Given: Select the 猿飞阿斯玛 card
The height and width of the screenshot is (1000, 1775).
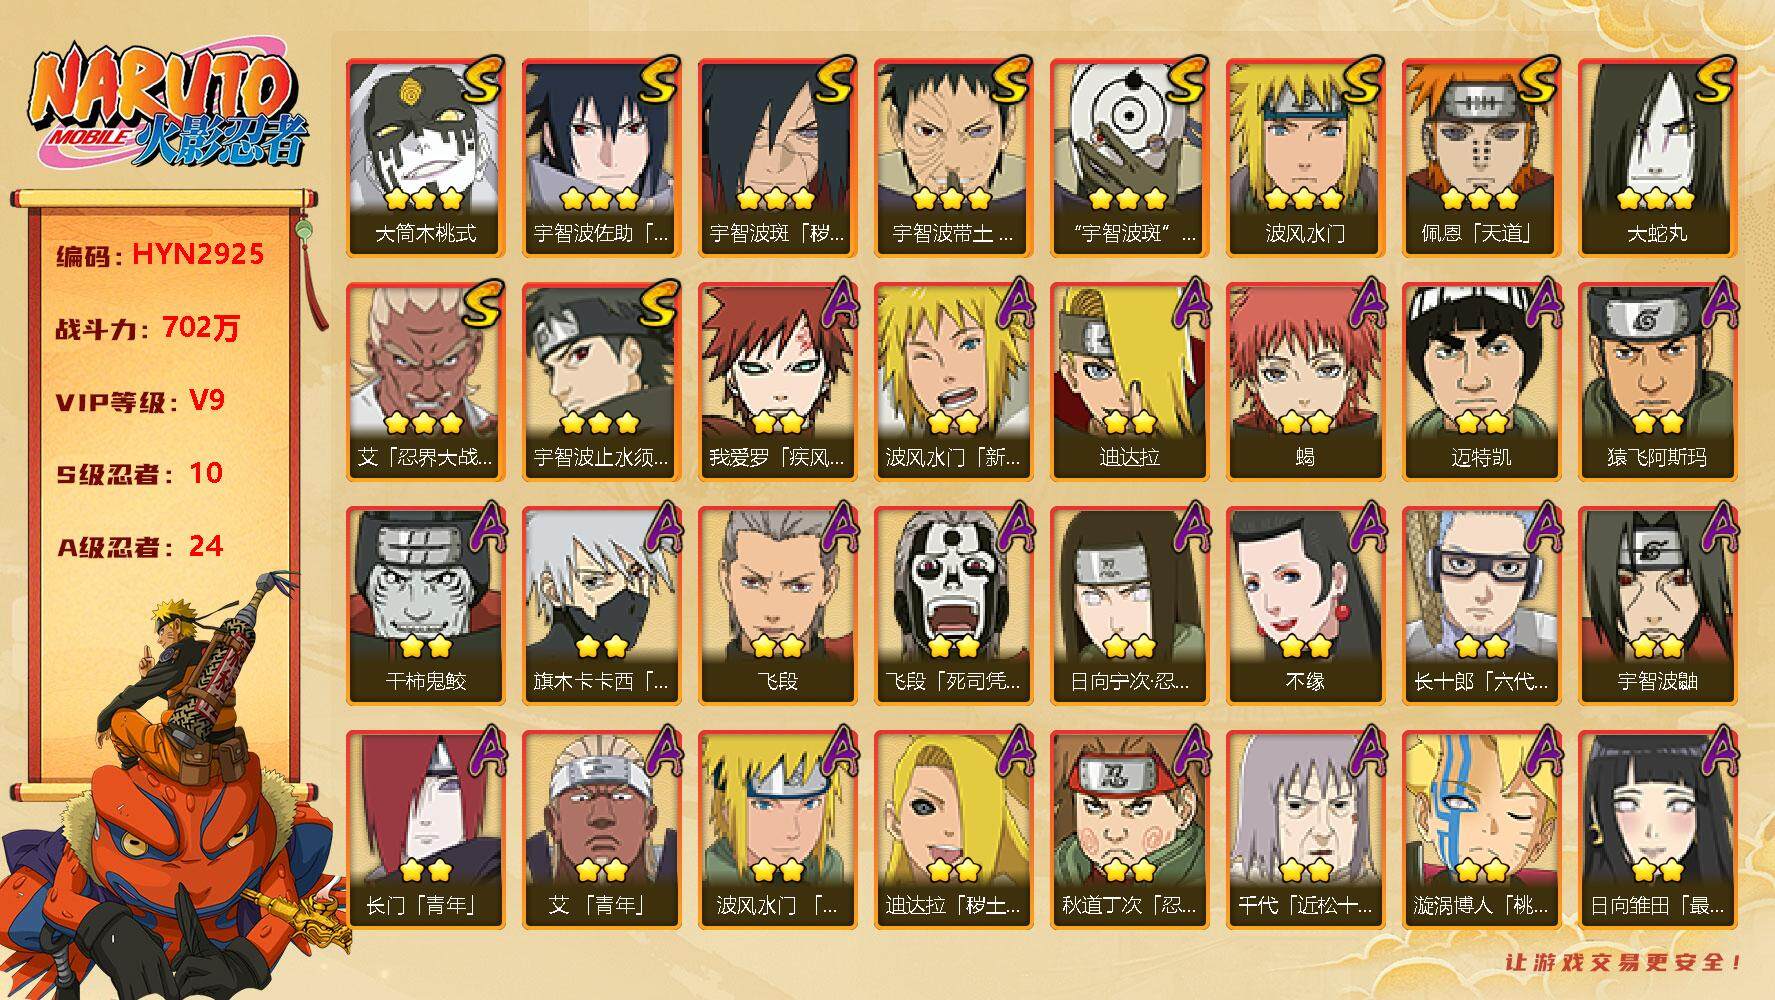Looking at the screenshot, I should pos(1657,382).
